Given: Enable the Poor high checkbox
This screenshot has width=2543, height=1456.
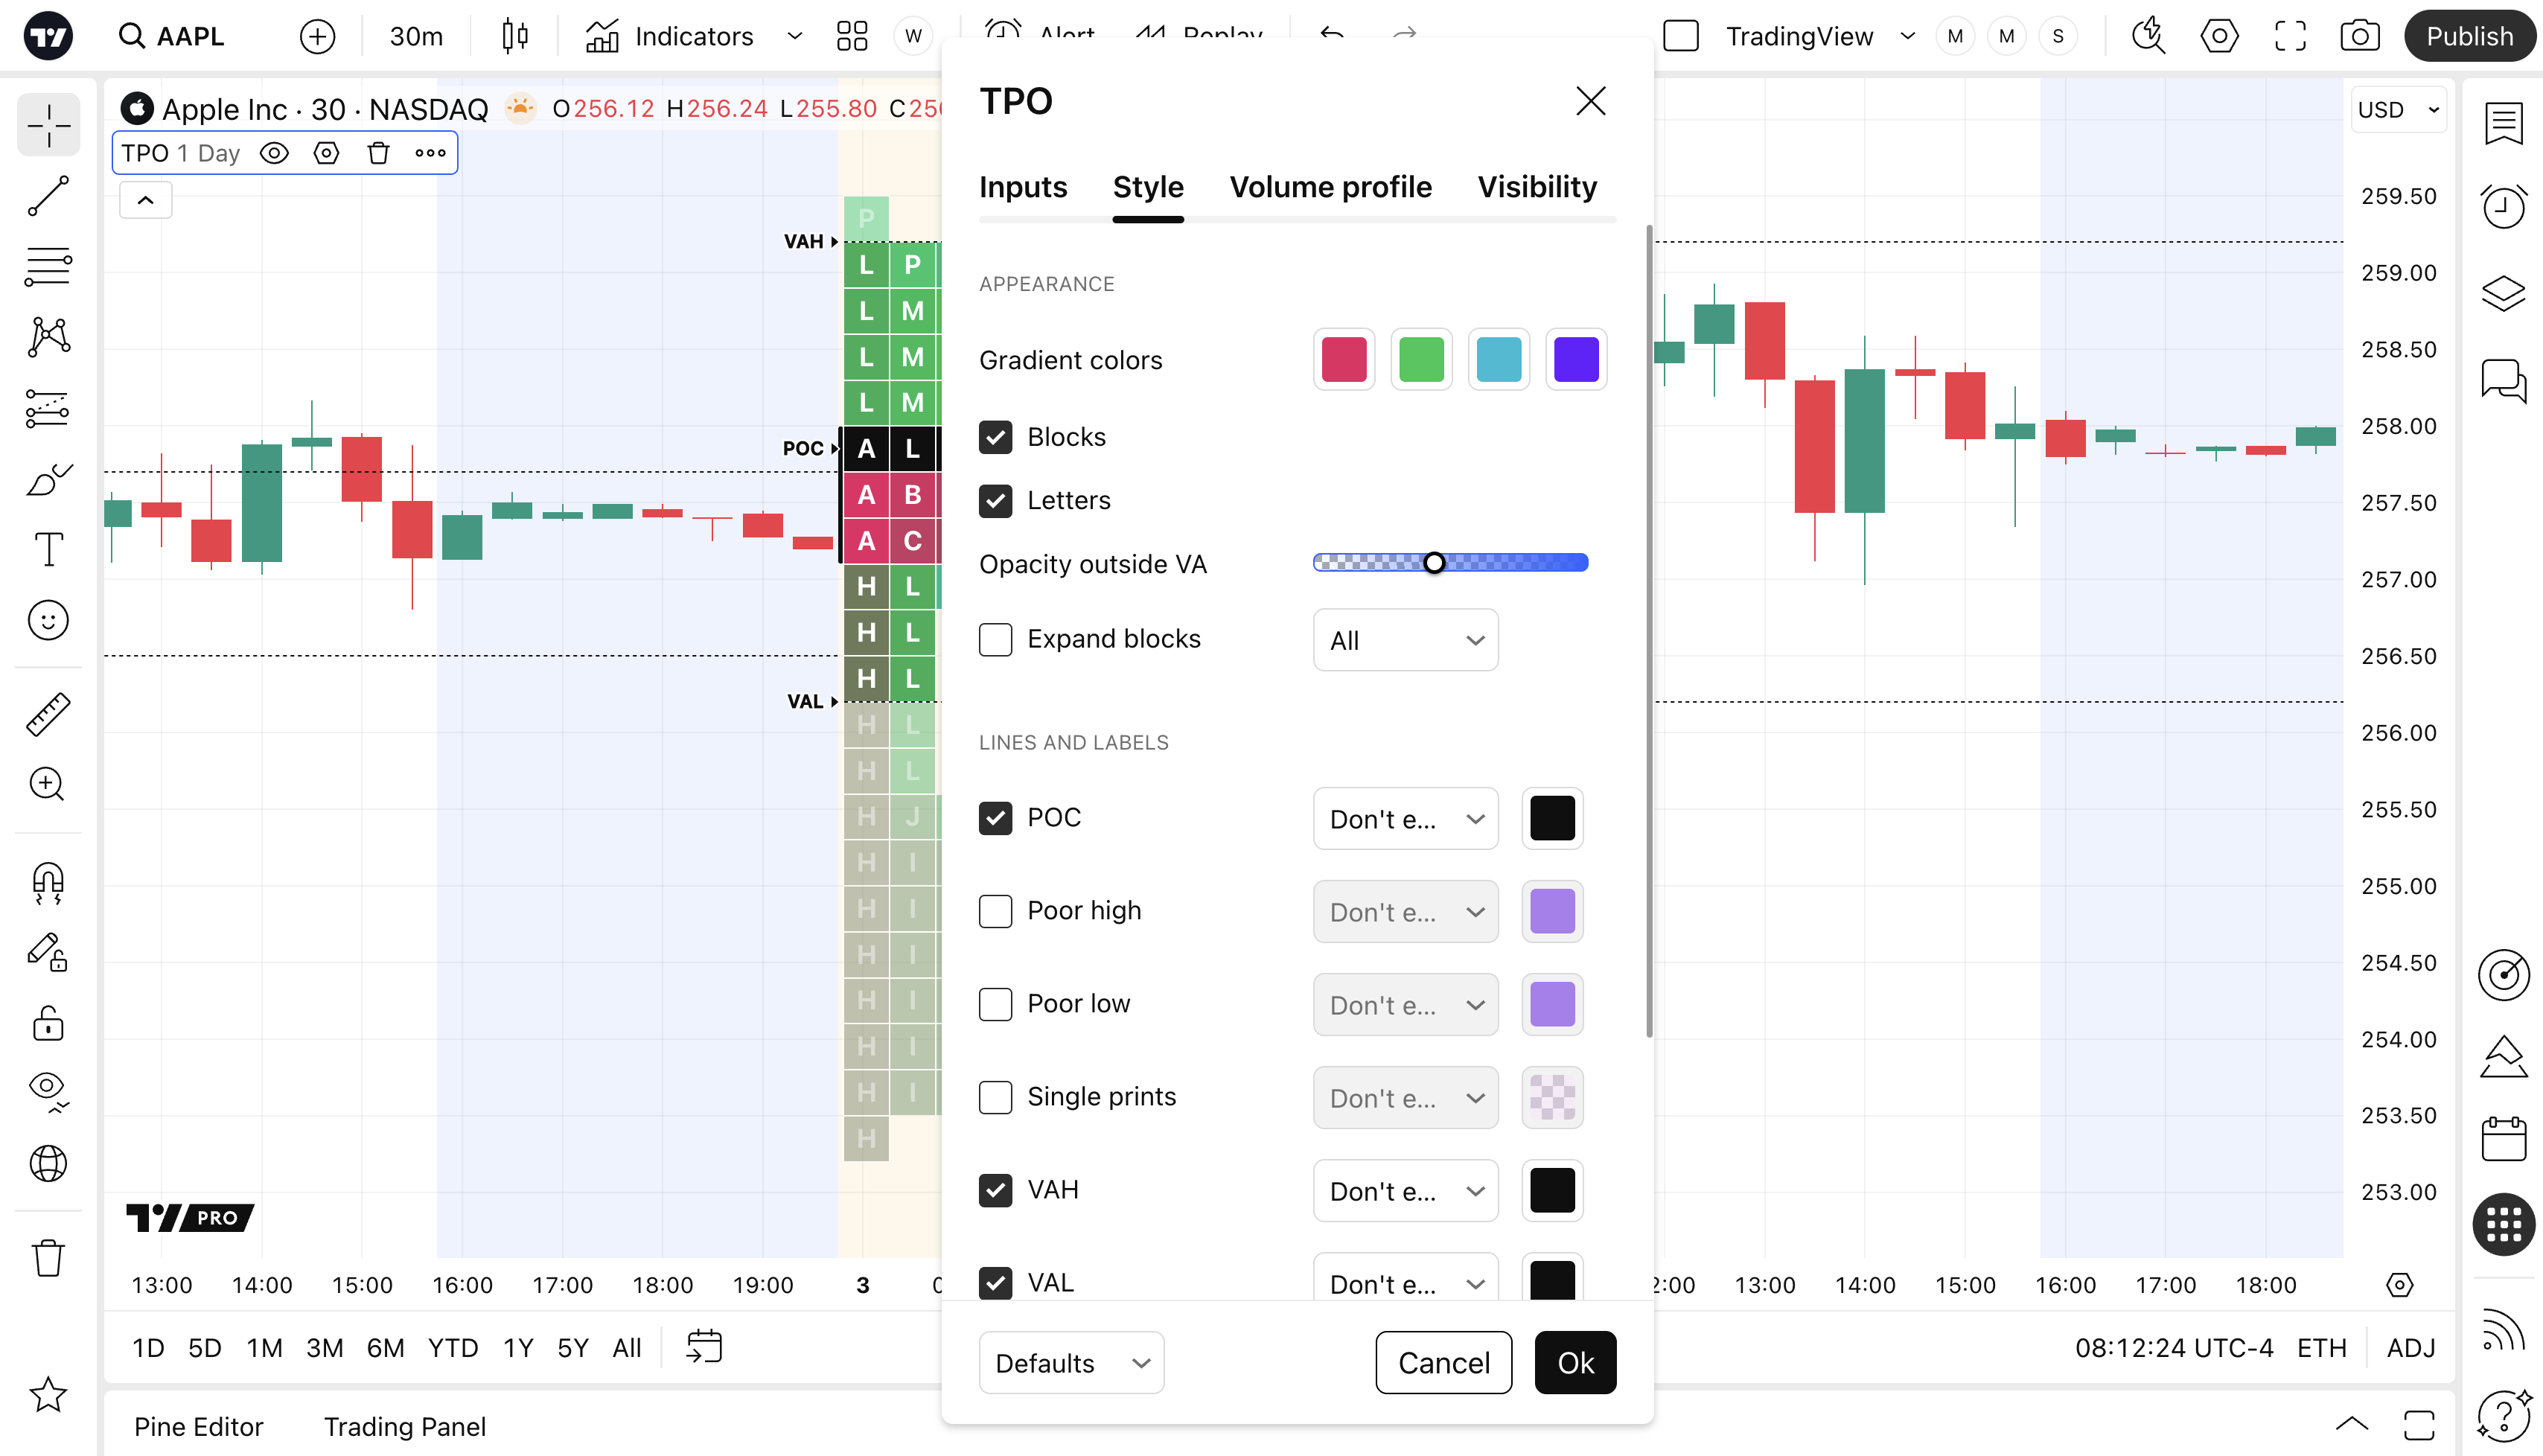Looking at the screenshot, I should click(995, 911).
